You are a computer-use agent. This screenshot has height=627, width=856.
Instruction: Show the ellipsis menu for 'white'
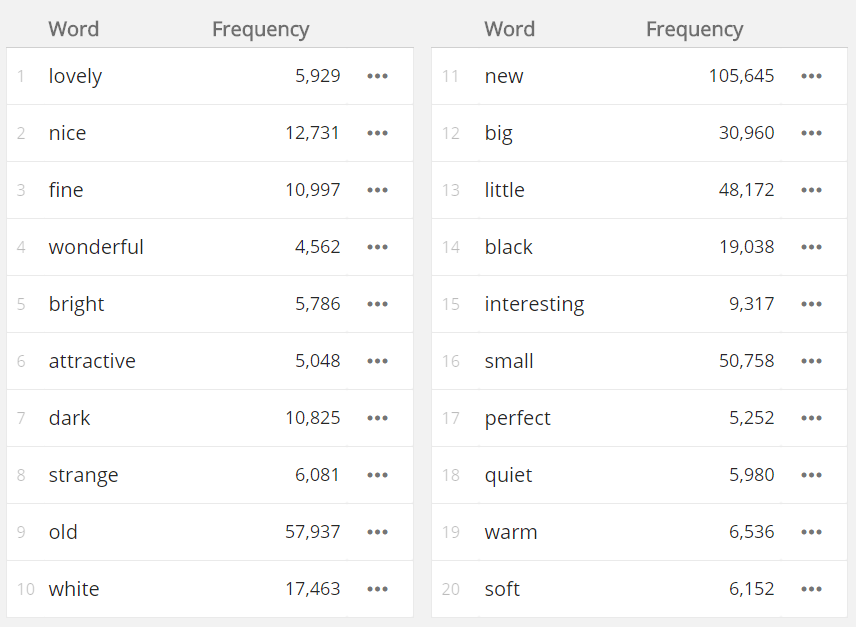coord(377,589)
